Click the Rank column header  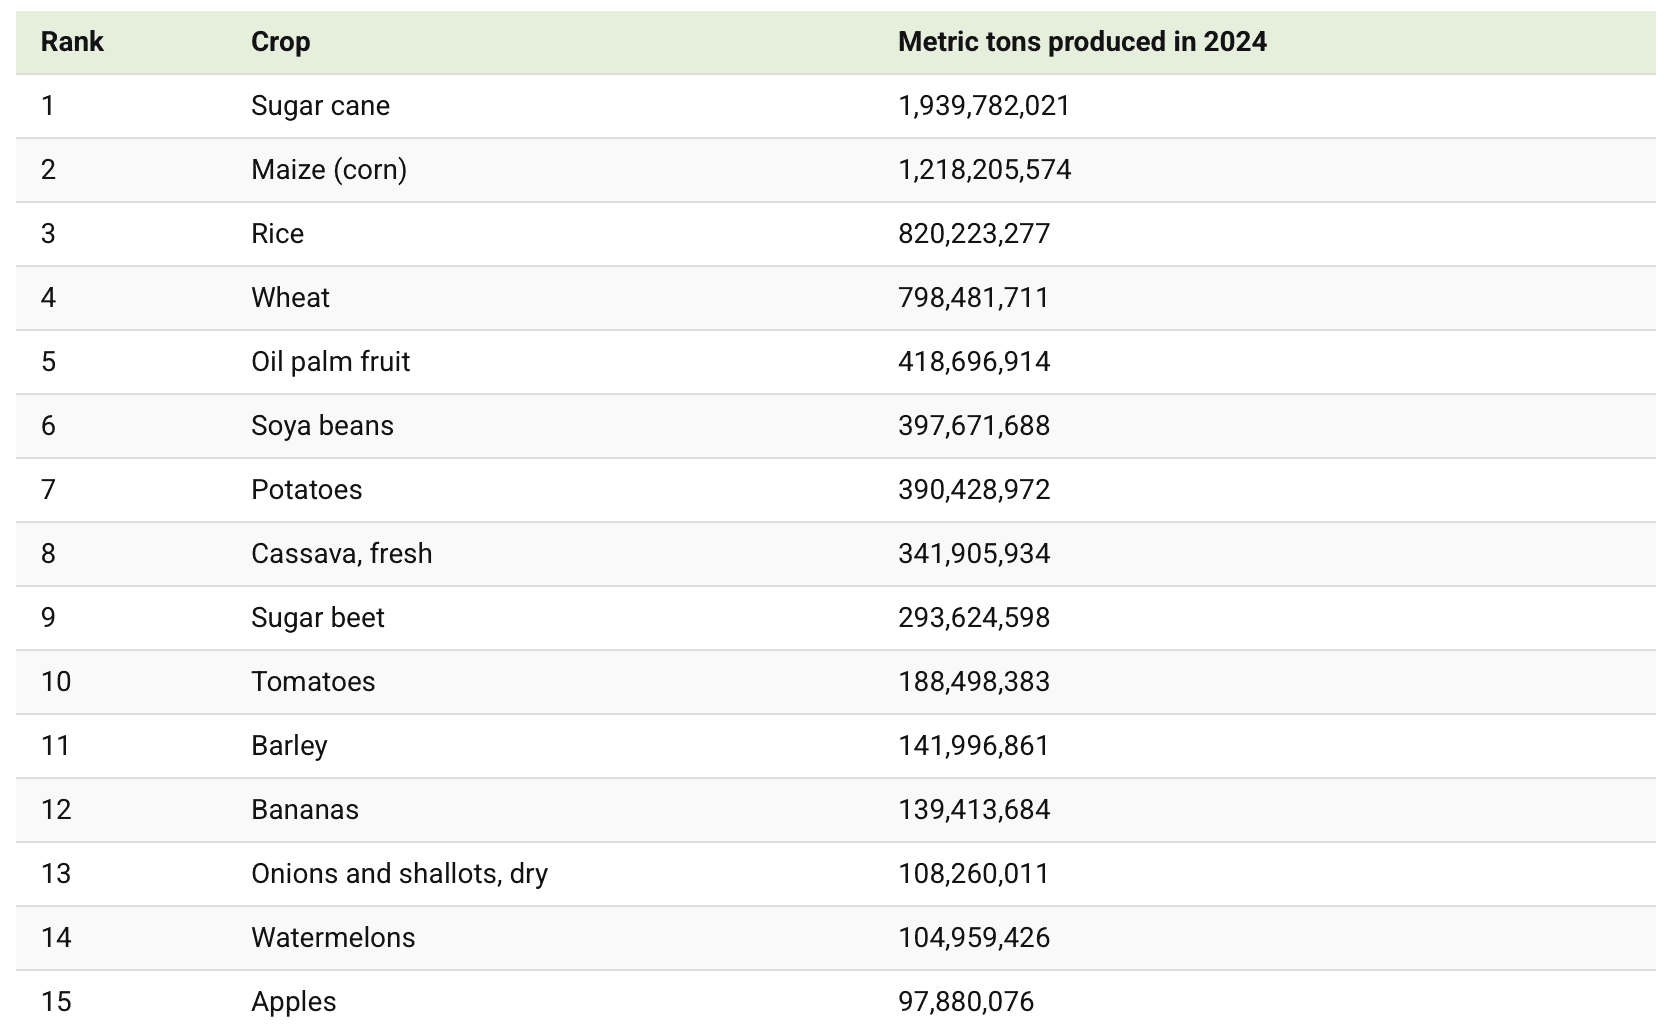click(x=72, y=42)
